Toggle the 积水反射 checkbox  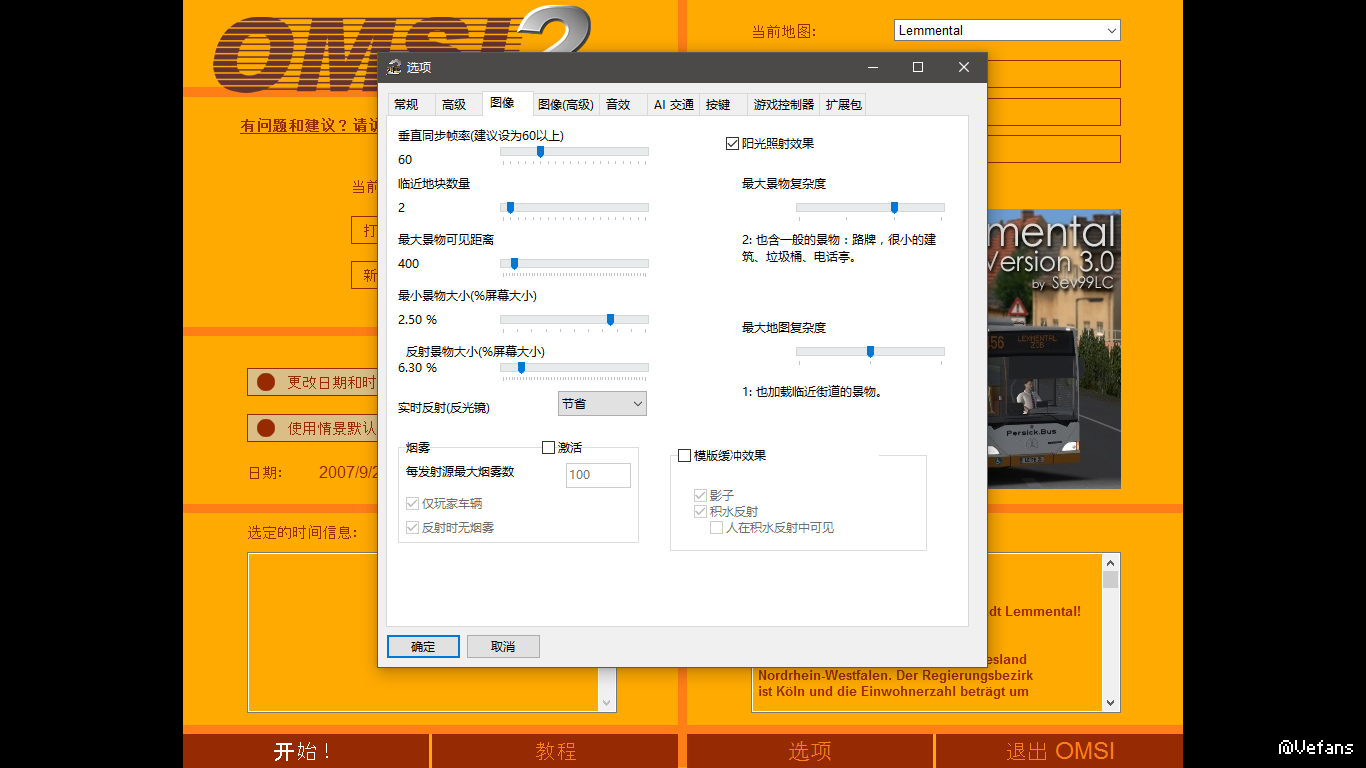pos(701,512)
